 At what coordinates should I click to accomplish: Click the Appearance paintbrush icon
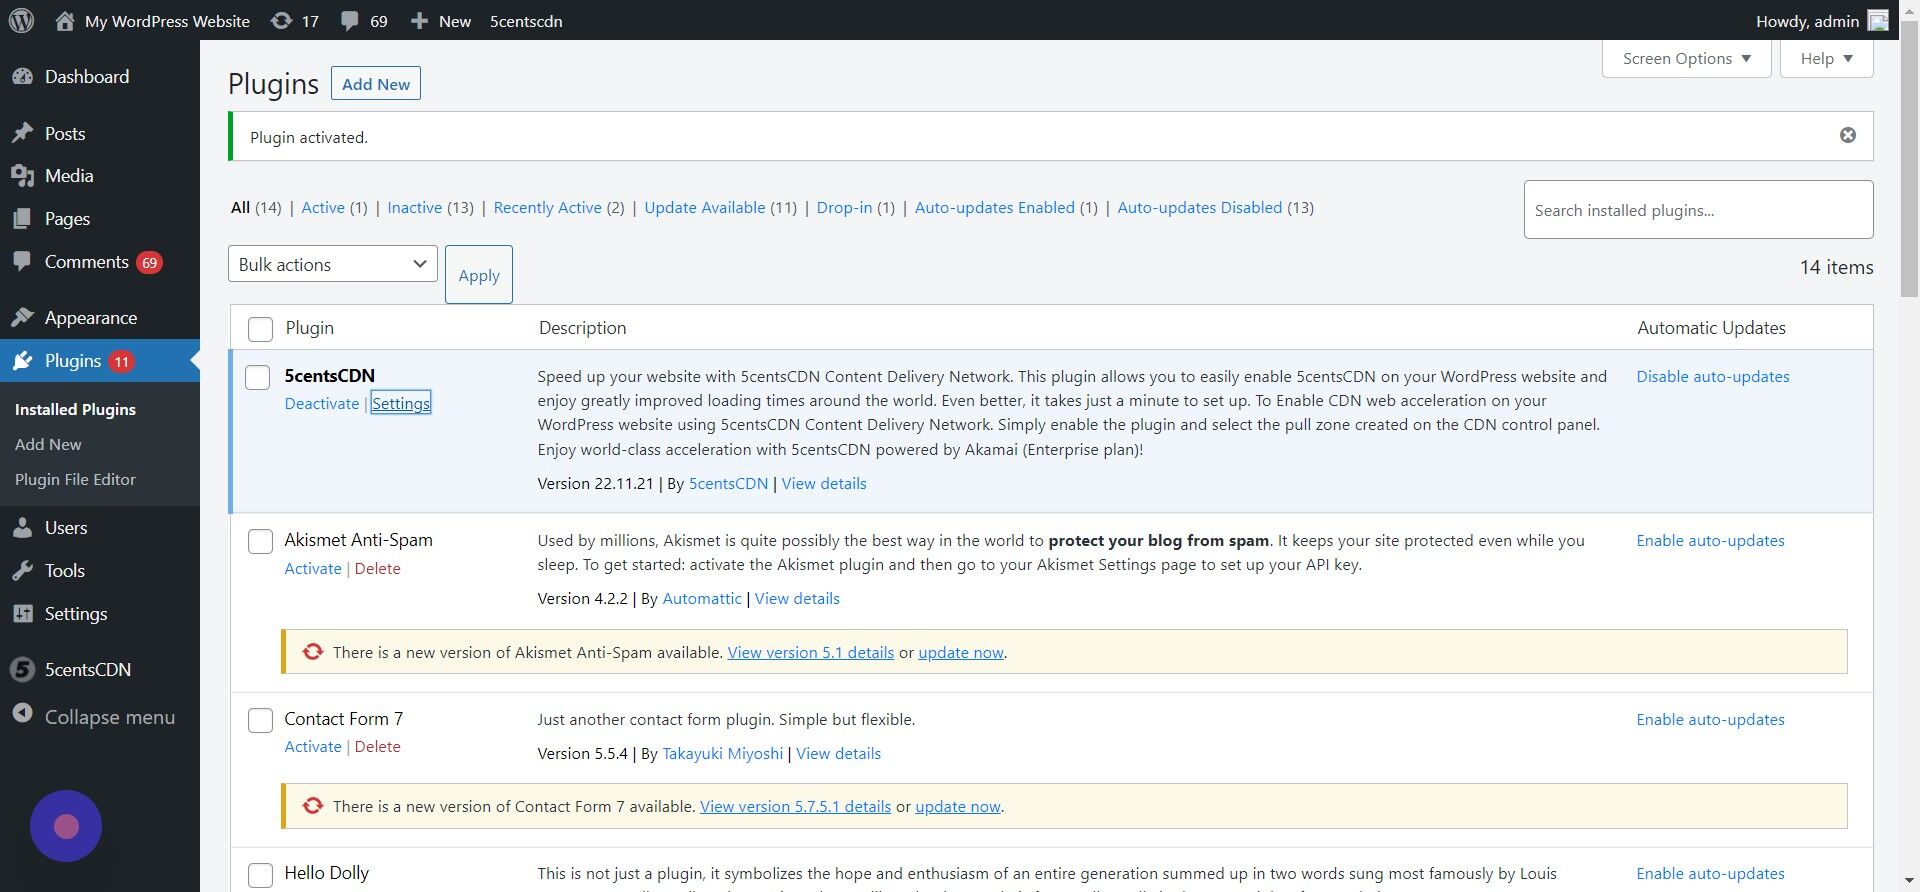point(23,318)
